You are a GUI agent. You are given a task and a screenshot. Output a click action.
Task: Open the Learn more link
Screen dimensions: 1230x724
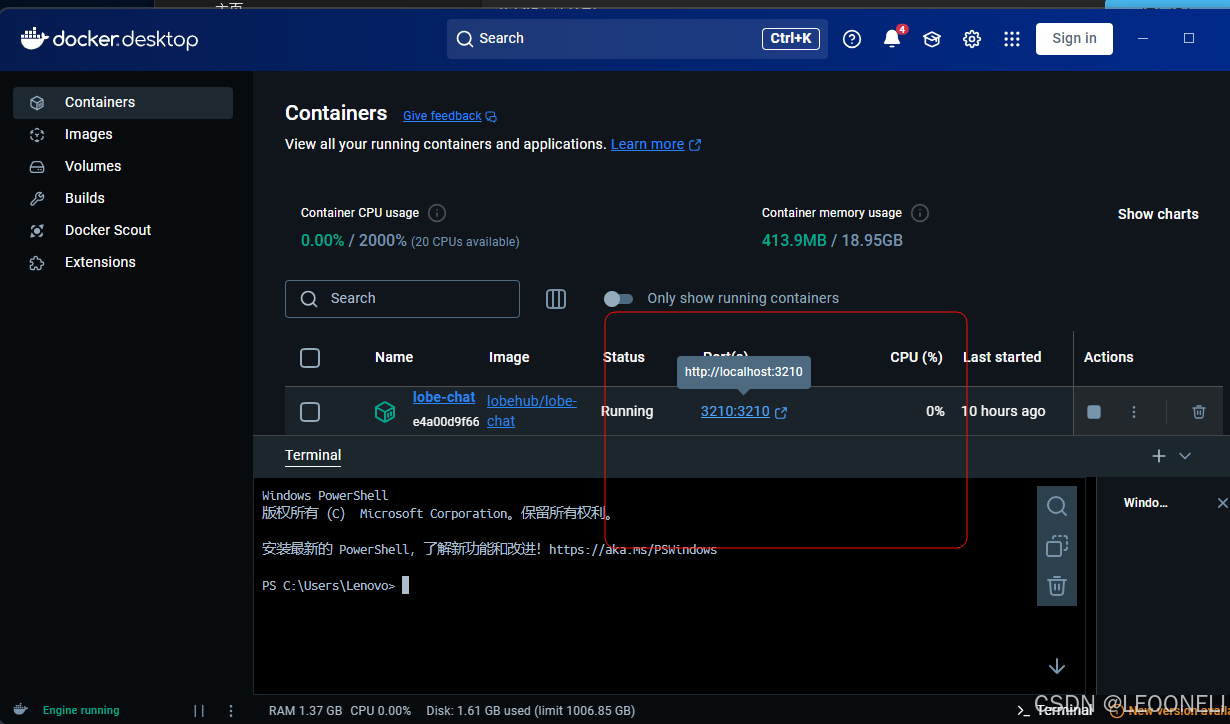[x=656, y=144]
